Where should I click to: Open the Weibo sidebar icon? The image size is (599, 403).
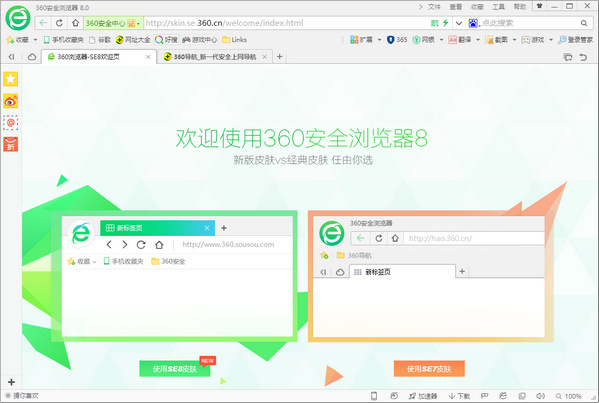[11, 101]
